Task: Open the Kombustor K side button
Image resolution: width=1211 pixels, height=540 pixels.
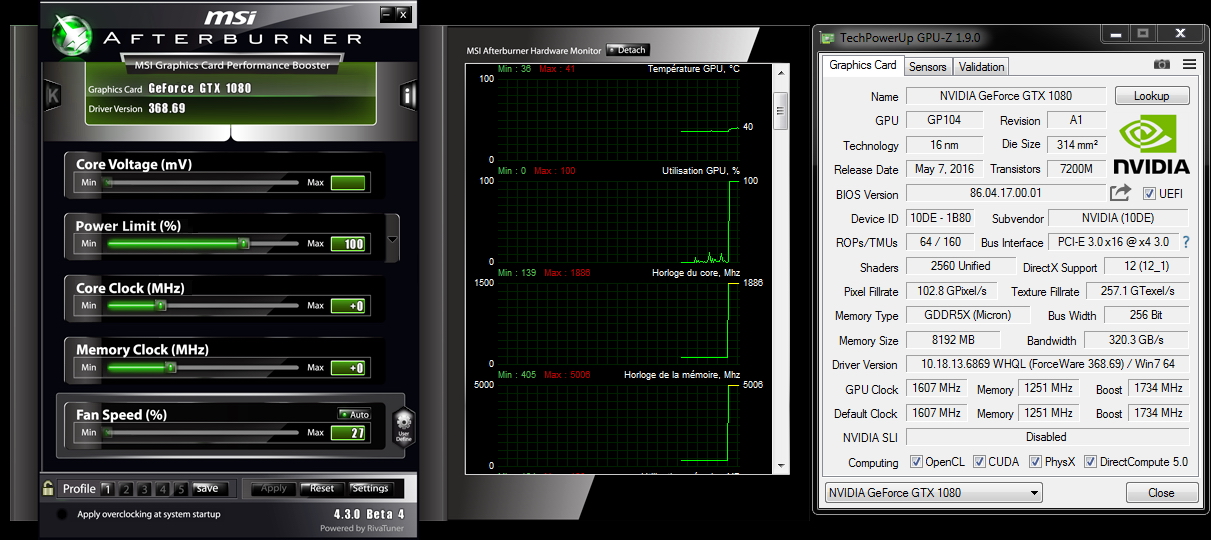Action: point(53,96)
